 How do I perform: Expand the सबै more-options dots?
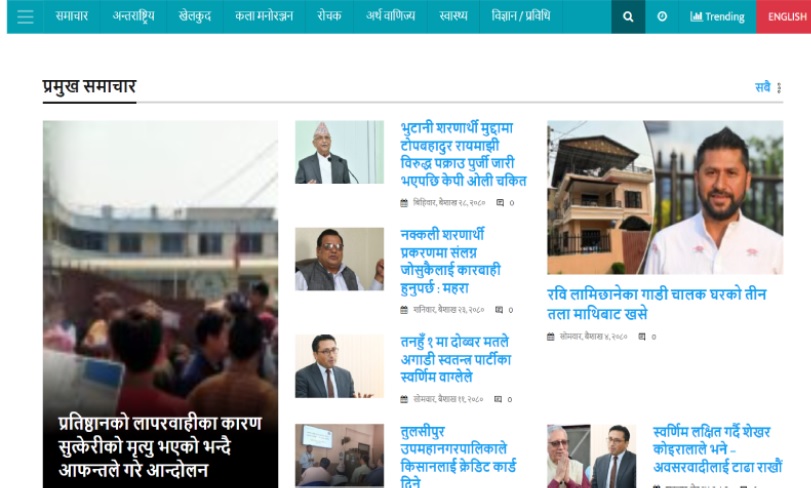[x=779, y=88]
